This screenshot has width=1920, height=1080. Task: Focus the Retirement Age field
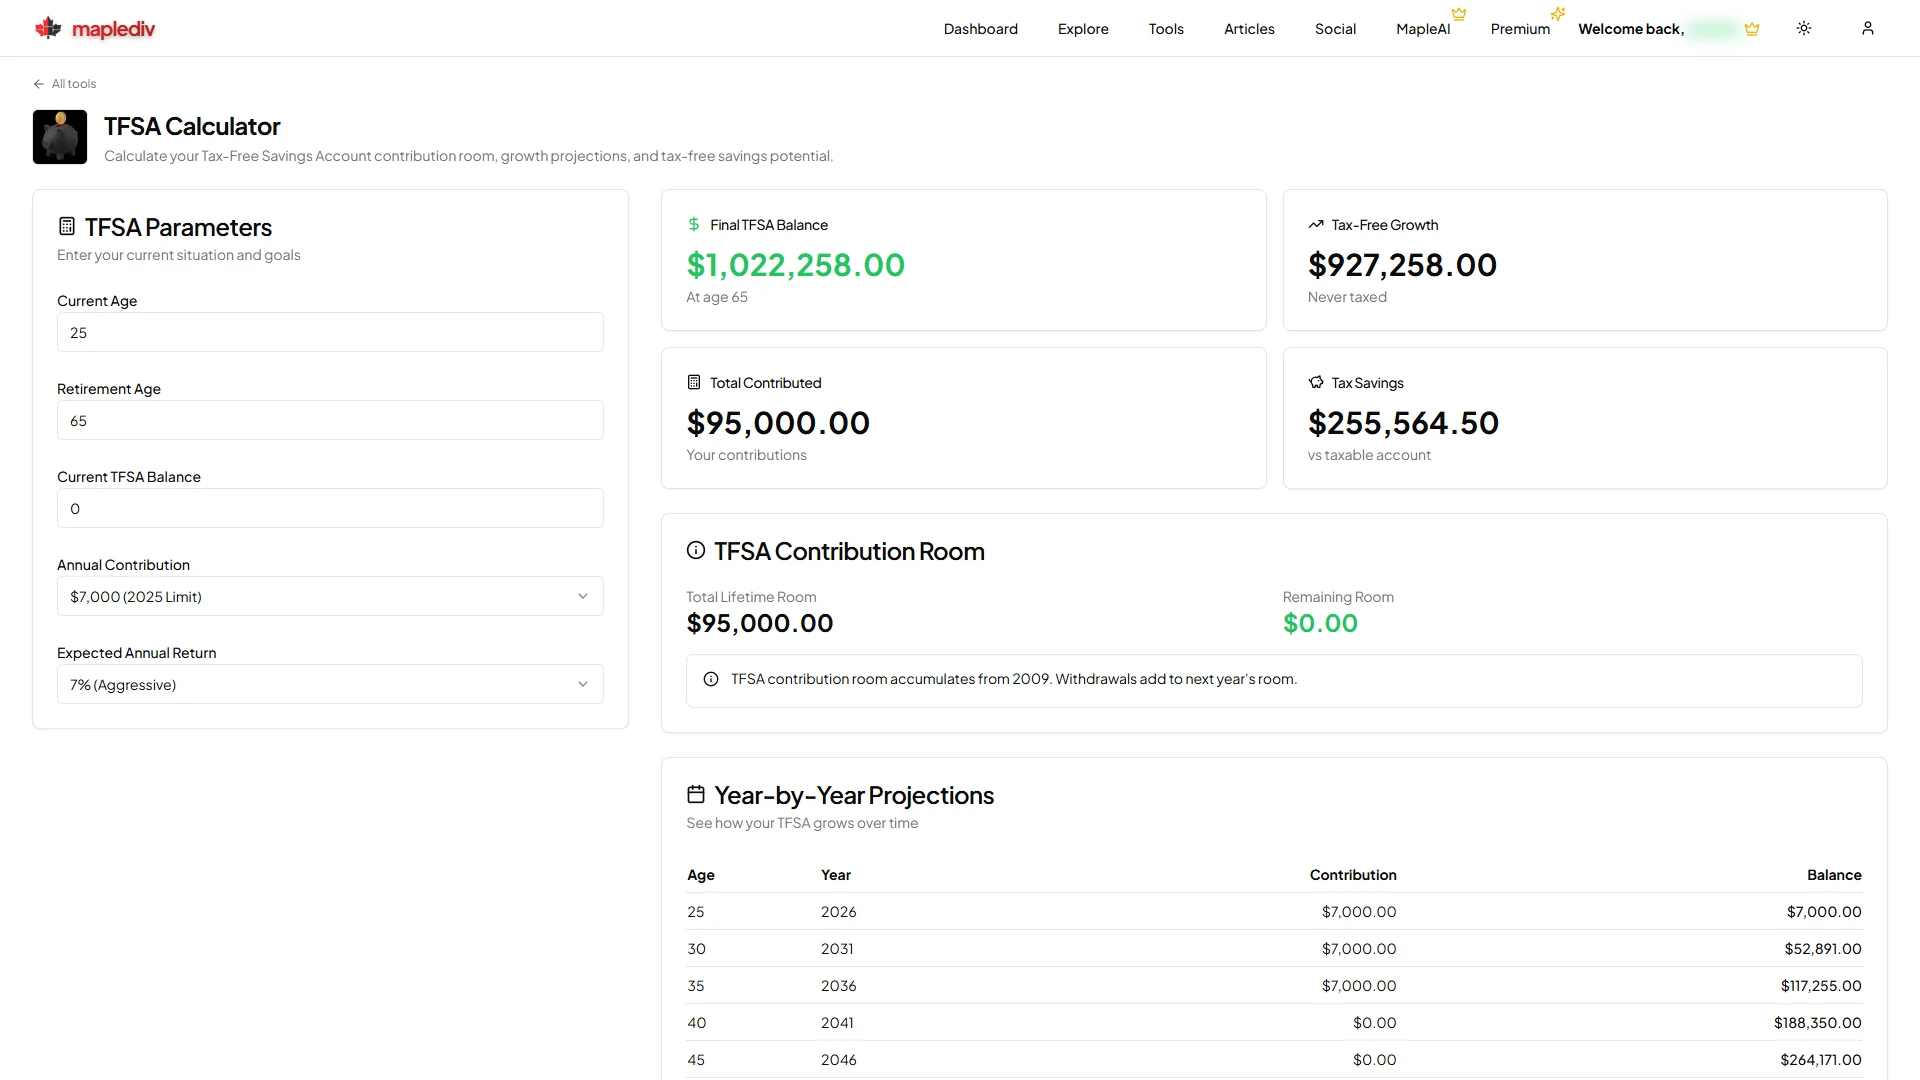[x=330, y=420]
